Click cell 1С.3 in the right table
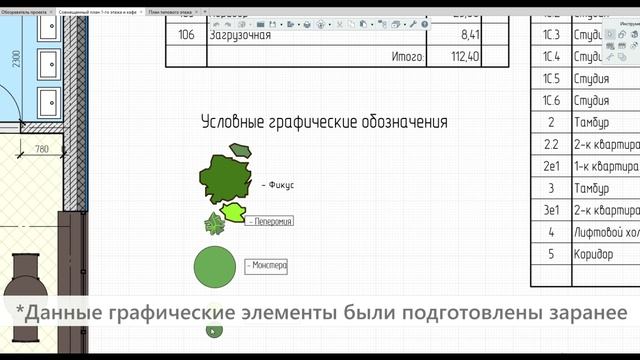 pos(551,35)
